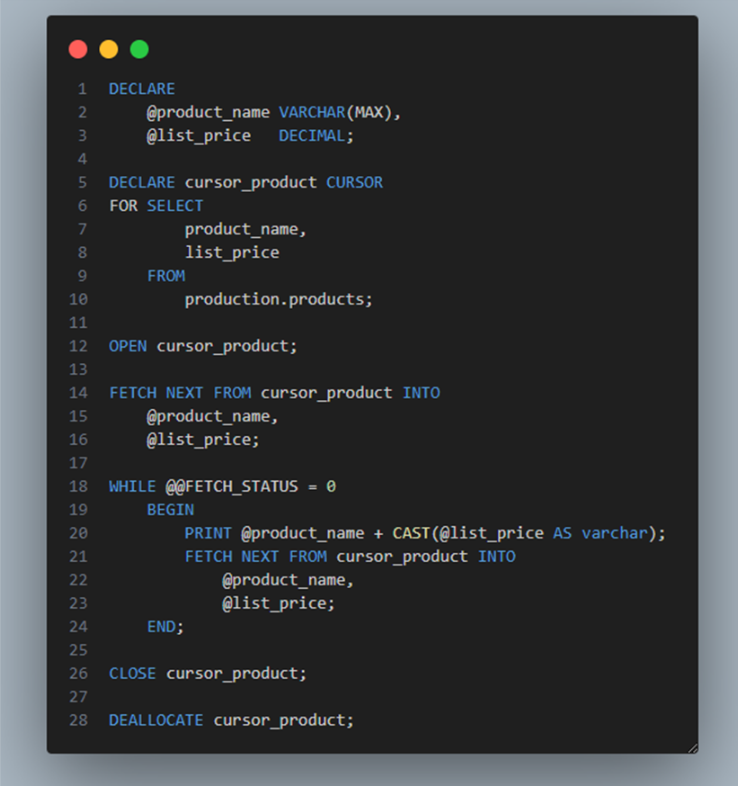The height and width of the screenshot is (786, 738).
Task: Click the BEGIN keyword on line 19
Action: (170, 509)
